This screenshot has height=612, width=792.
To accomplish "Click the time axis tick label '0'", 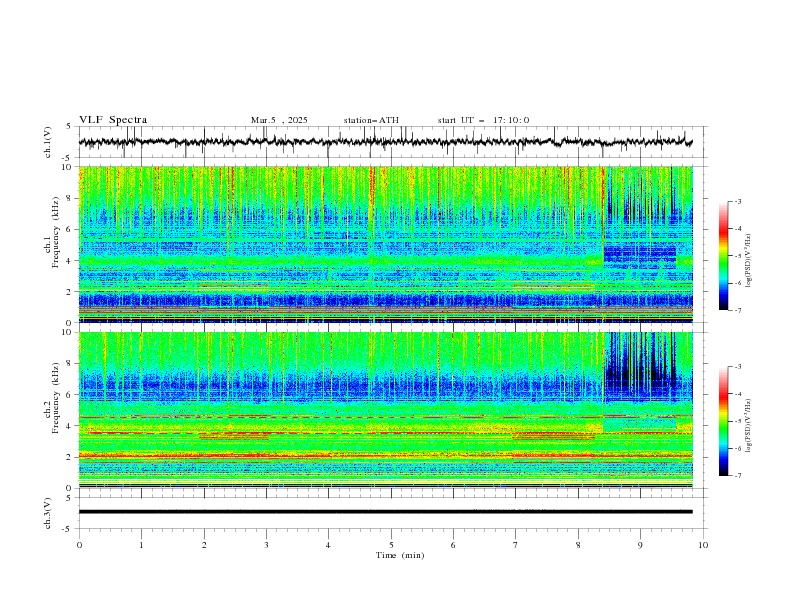I will 79,545.
